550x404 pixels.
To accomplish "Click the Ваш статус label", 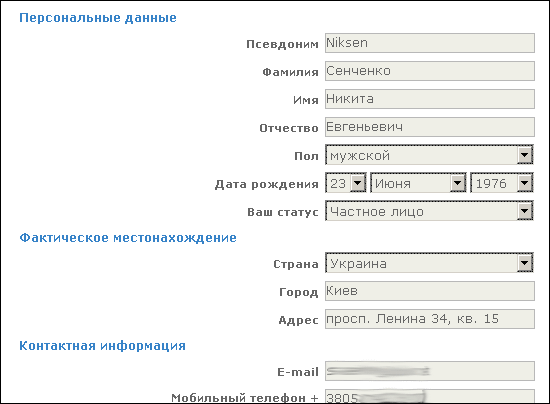I will pos(283,212).
